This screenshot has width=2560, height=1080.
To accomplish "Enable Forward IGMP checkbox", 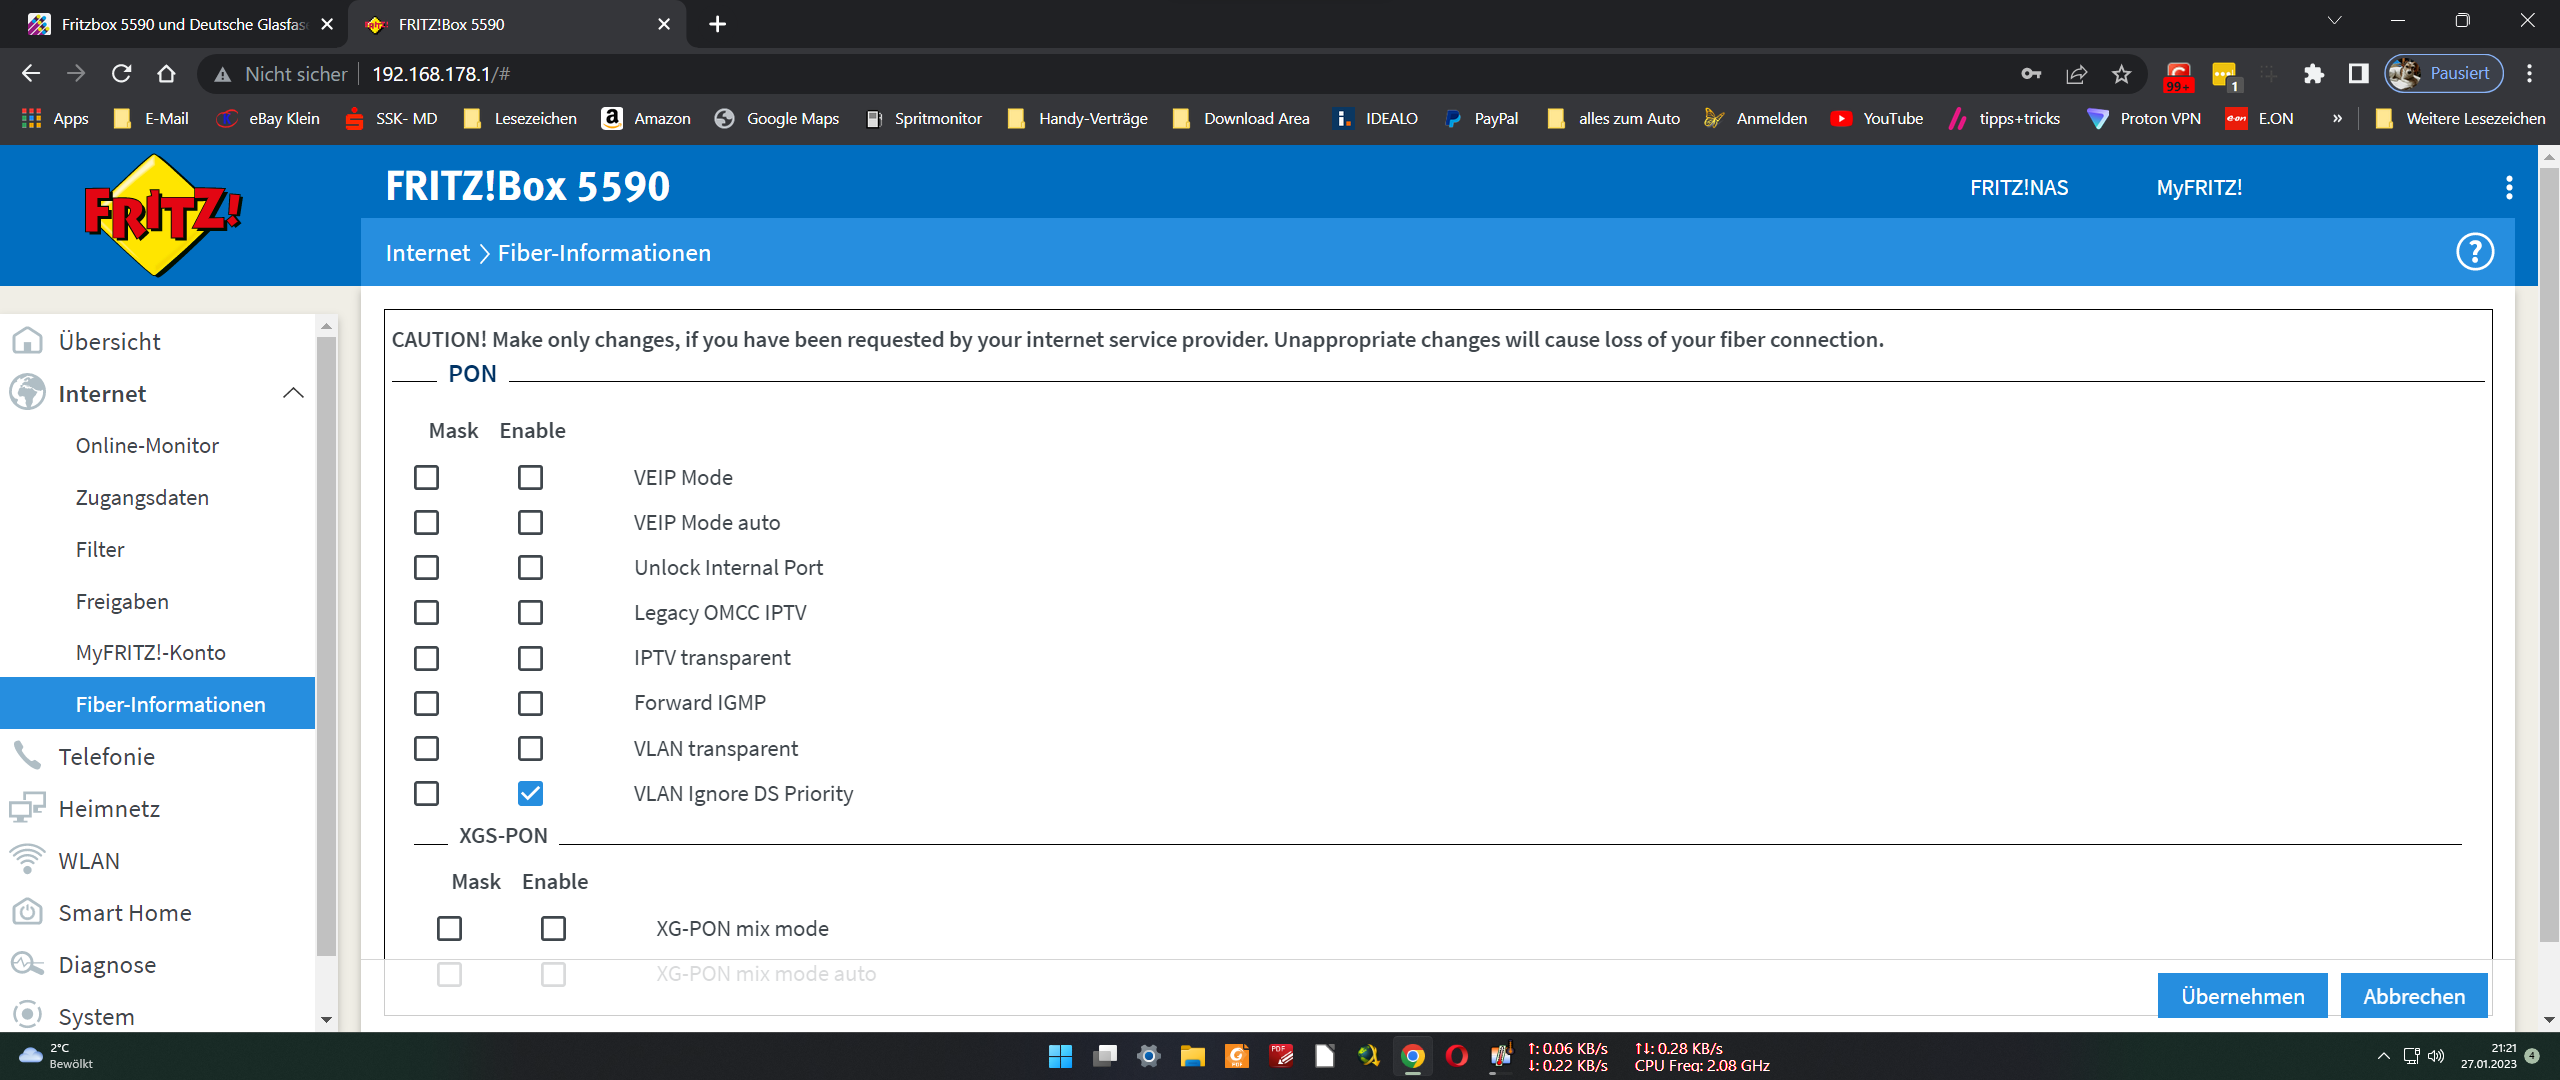I will point(530,703).
